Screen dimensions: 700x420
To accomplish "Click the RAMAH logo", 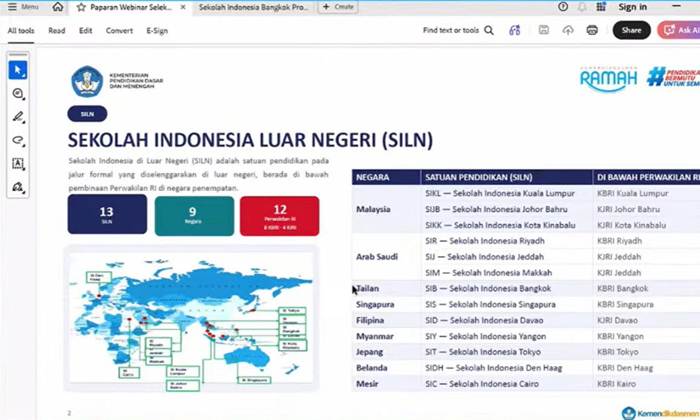I will pyautogui.click(x=608, y=79).
